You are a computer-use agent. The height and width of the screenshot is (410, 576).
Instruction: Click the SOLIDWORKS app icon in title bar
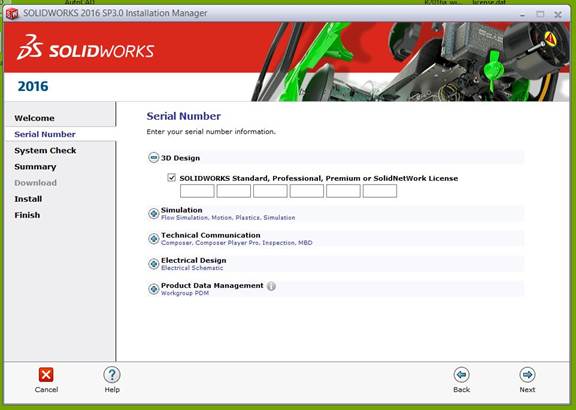point(12,14)
